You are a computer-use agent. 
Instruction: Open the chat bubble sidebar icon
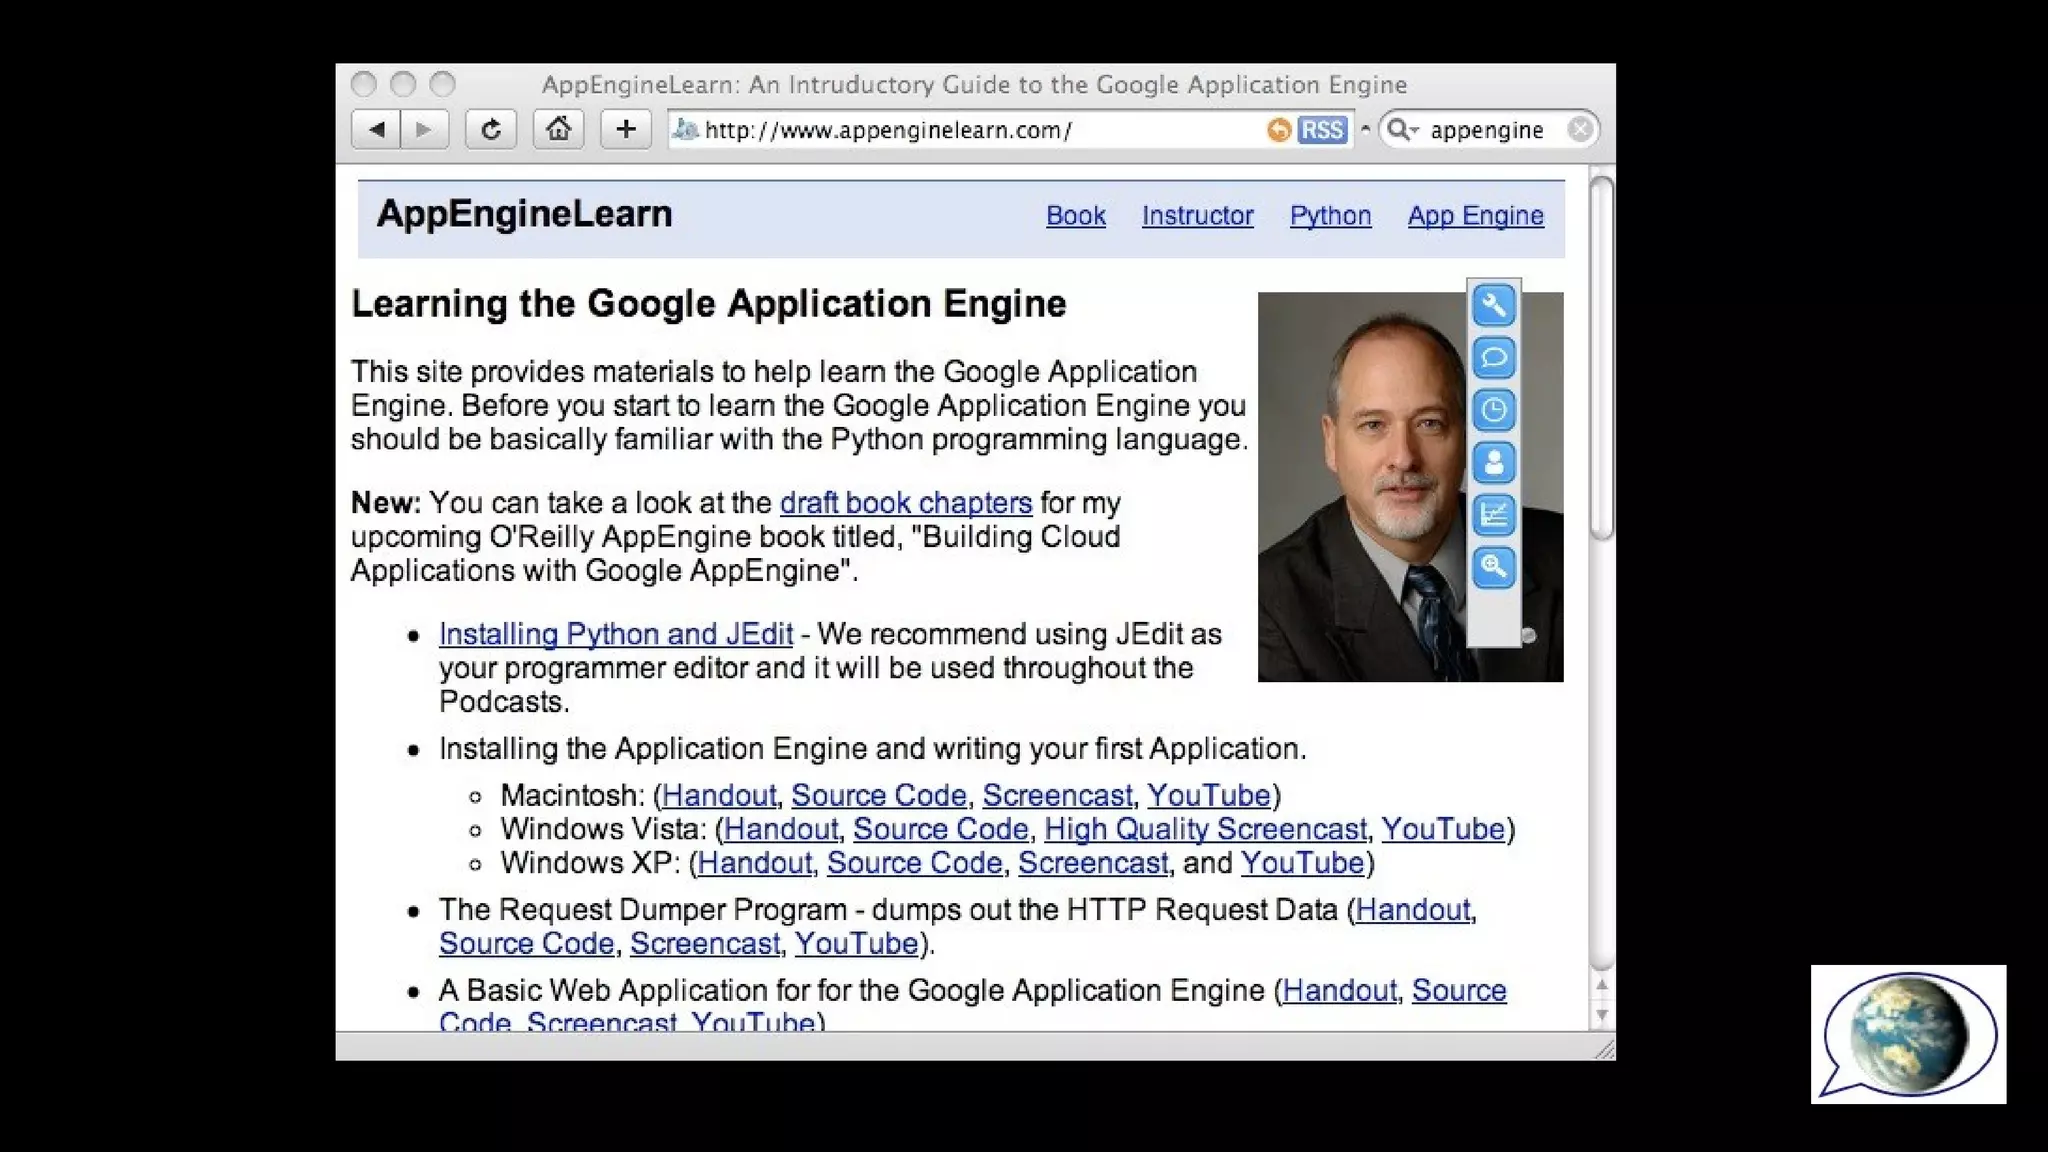click(1493, 357)
